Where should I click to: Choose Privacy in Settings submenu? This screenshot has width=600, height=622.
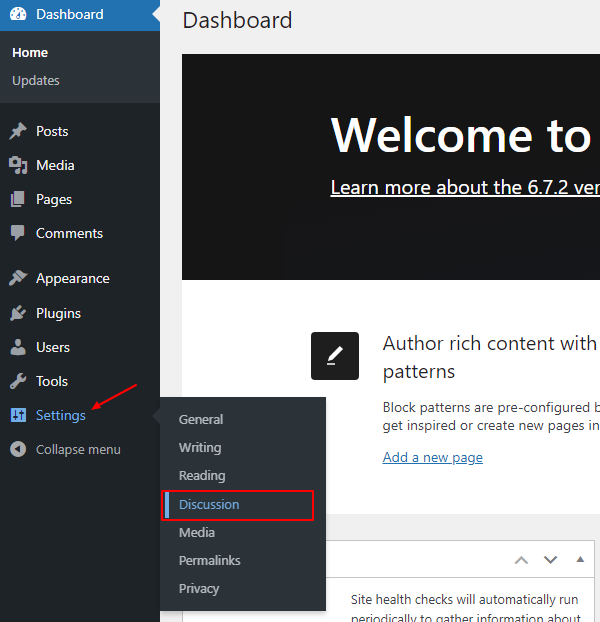click(x=199, y=589)
